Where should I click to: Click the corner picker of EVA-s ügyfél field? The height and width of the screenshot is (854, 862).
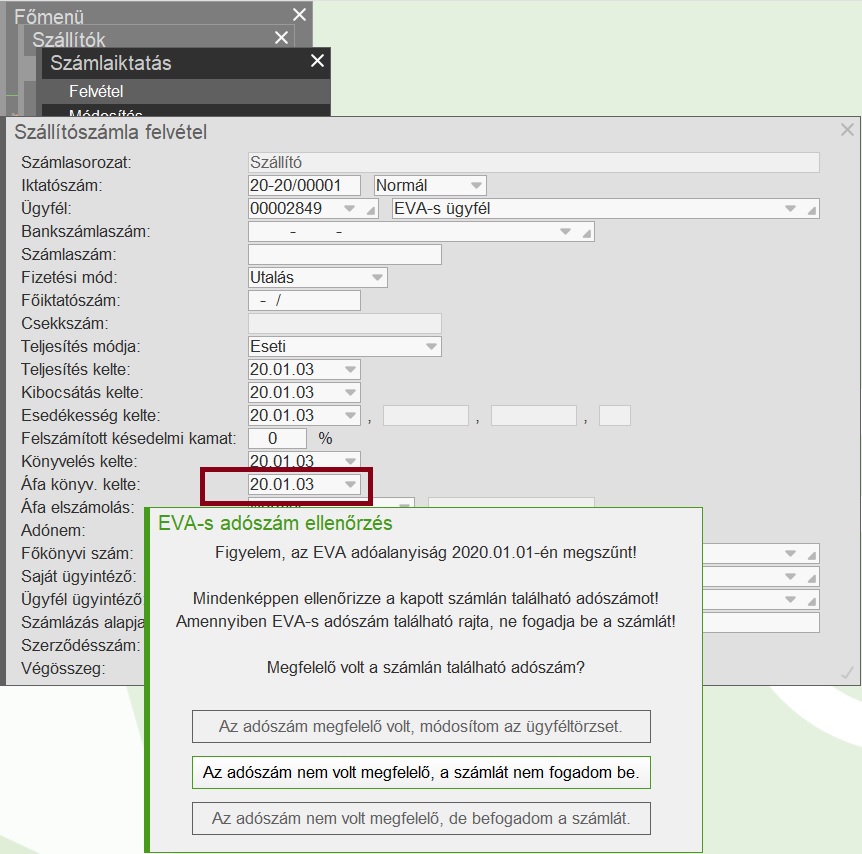[x=811, y=210]
